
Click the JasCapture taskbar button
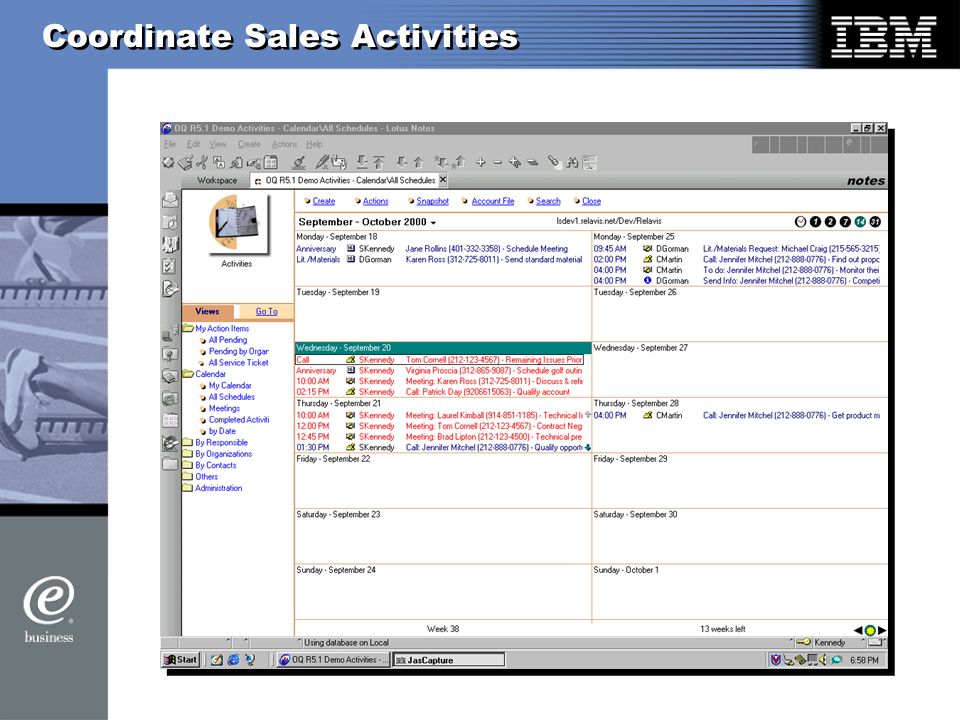pyautogui.click(x=448, y=660)
